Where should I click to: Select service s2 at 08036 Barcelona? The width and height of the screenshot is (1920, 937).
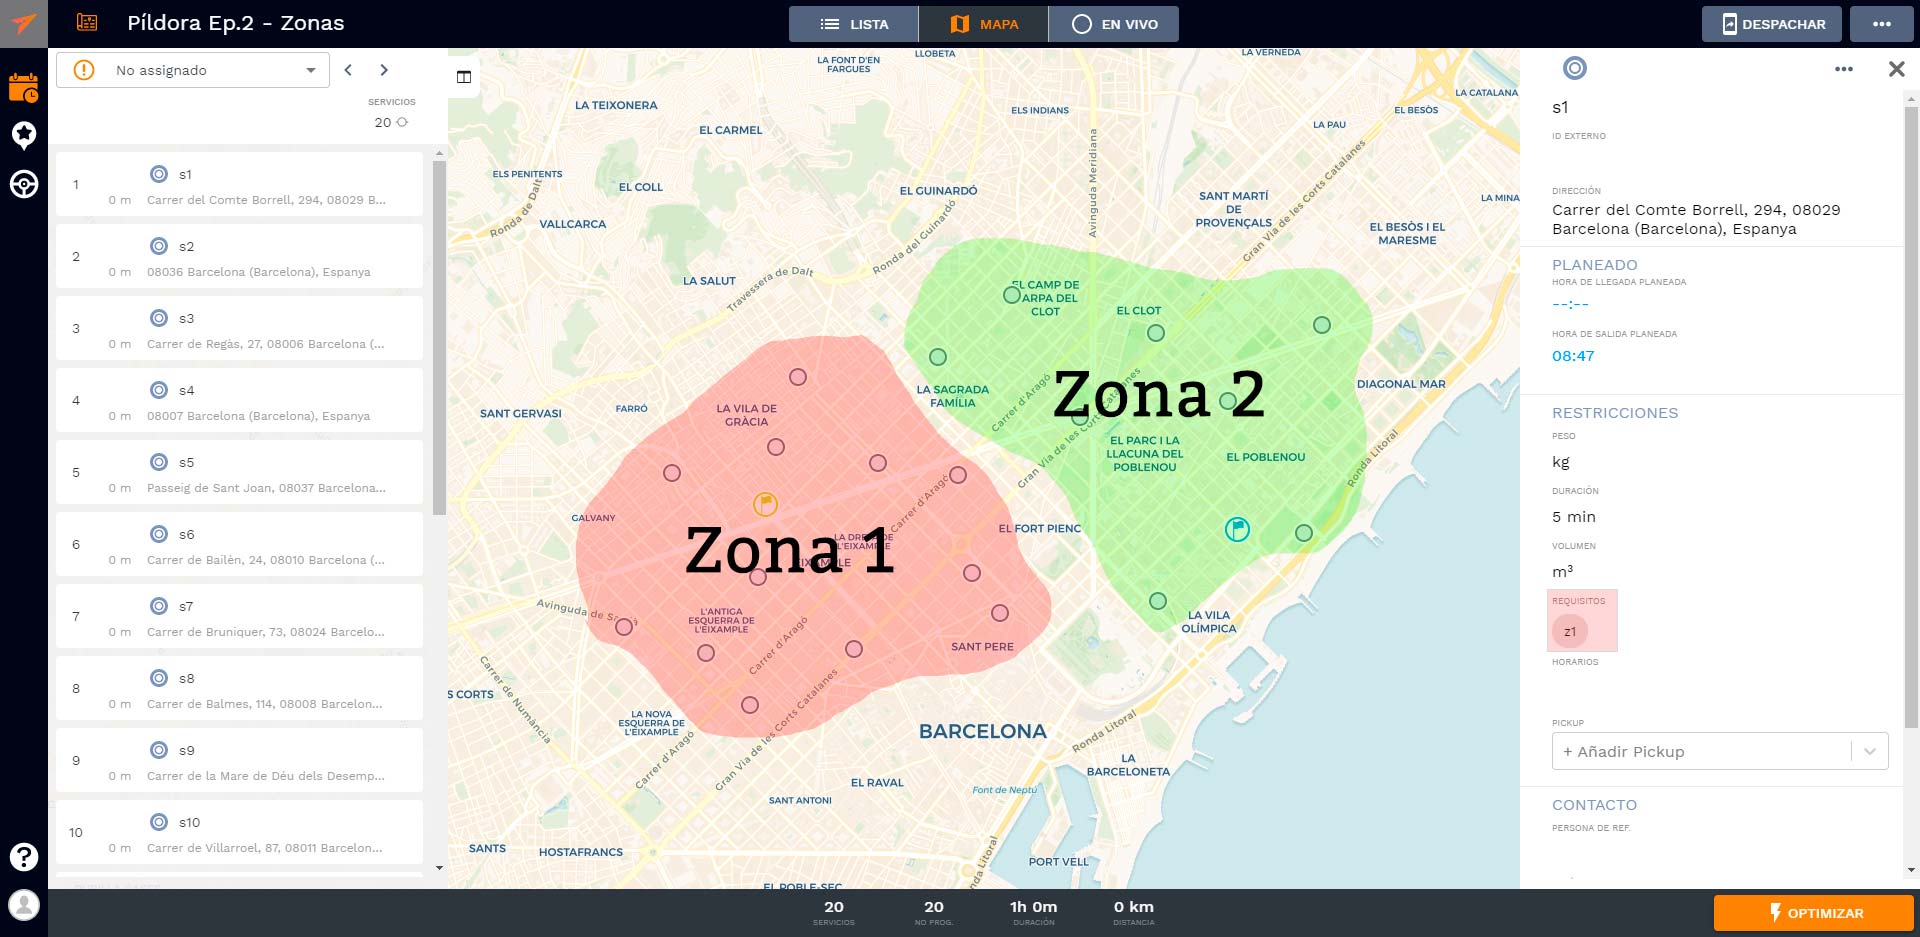point(239,257)
